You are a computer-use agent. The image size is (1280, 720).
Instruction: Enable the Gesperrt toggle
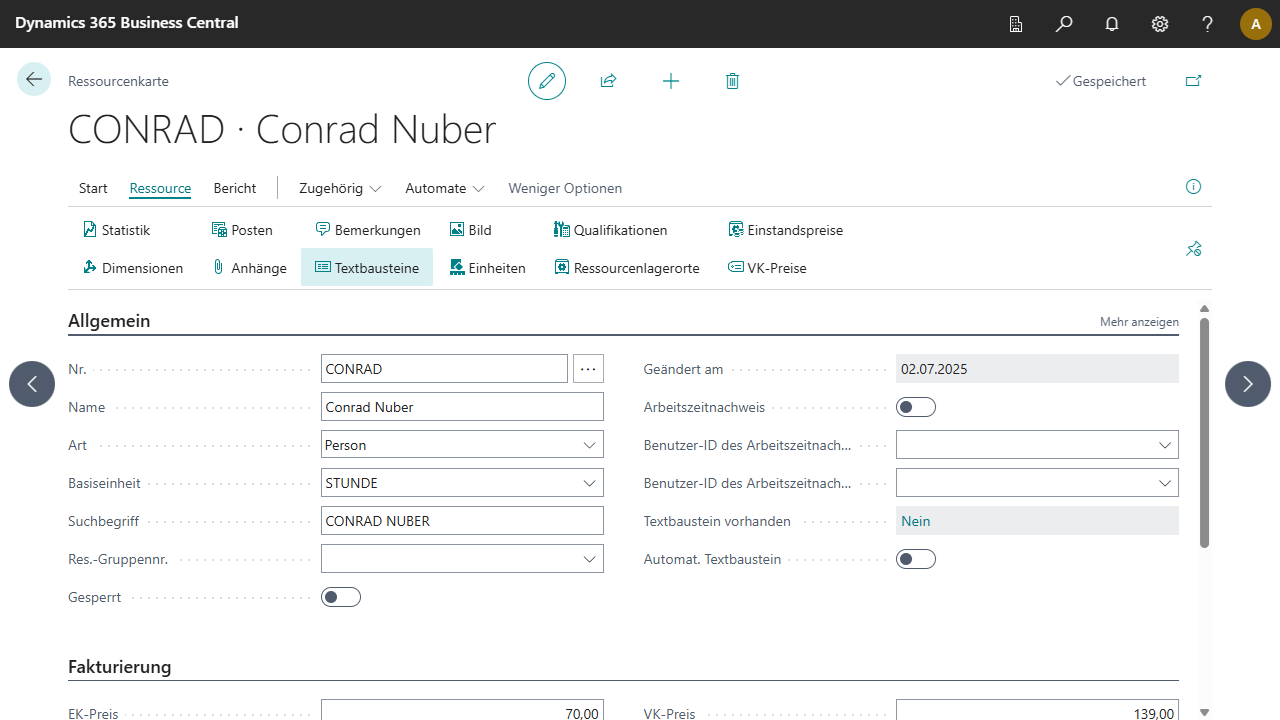341,597
